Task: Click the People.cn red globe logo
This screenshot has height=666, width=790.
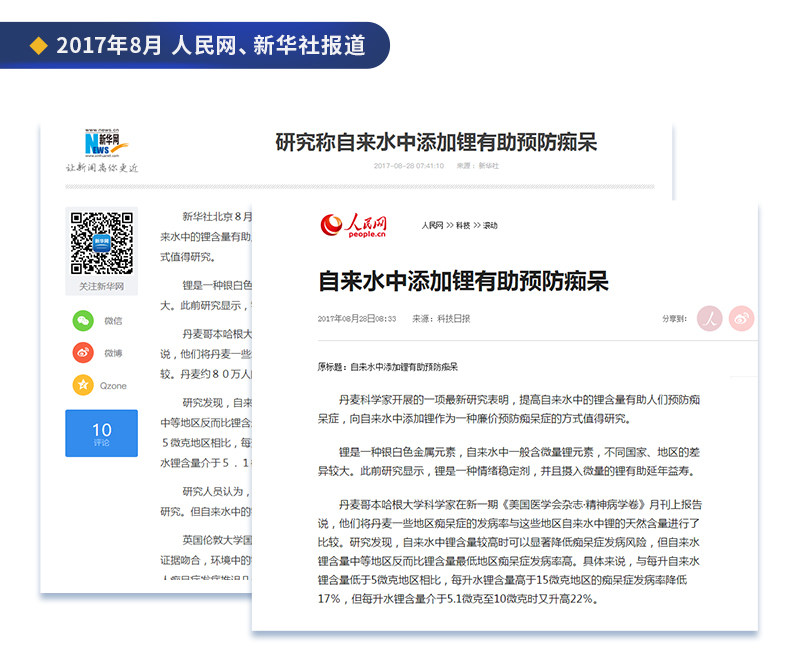Action: click(x=354, y=225)
